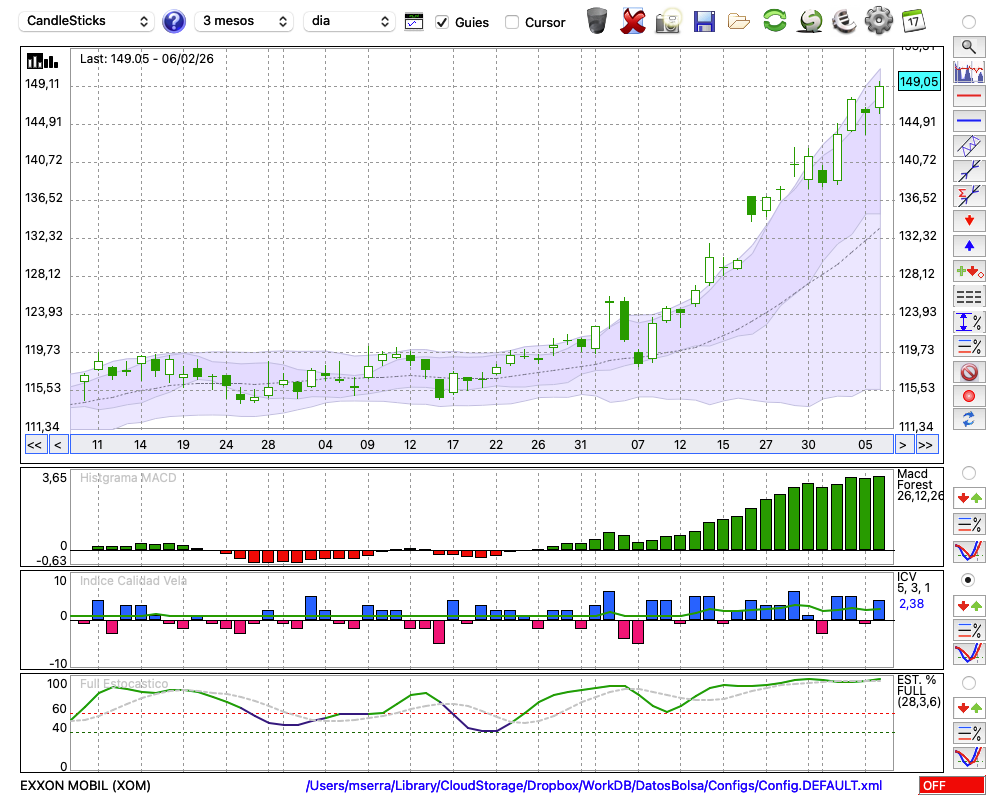Image resolution: width=1000 pixels, height=800 pixels.
Task: Click the >> scroll-to-end button
Action: [926, 445]
